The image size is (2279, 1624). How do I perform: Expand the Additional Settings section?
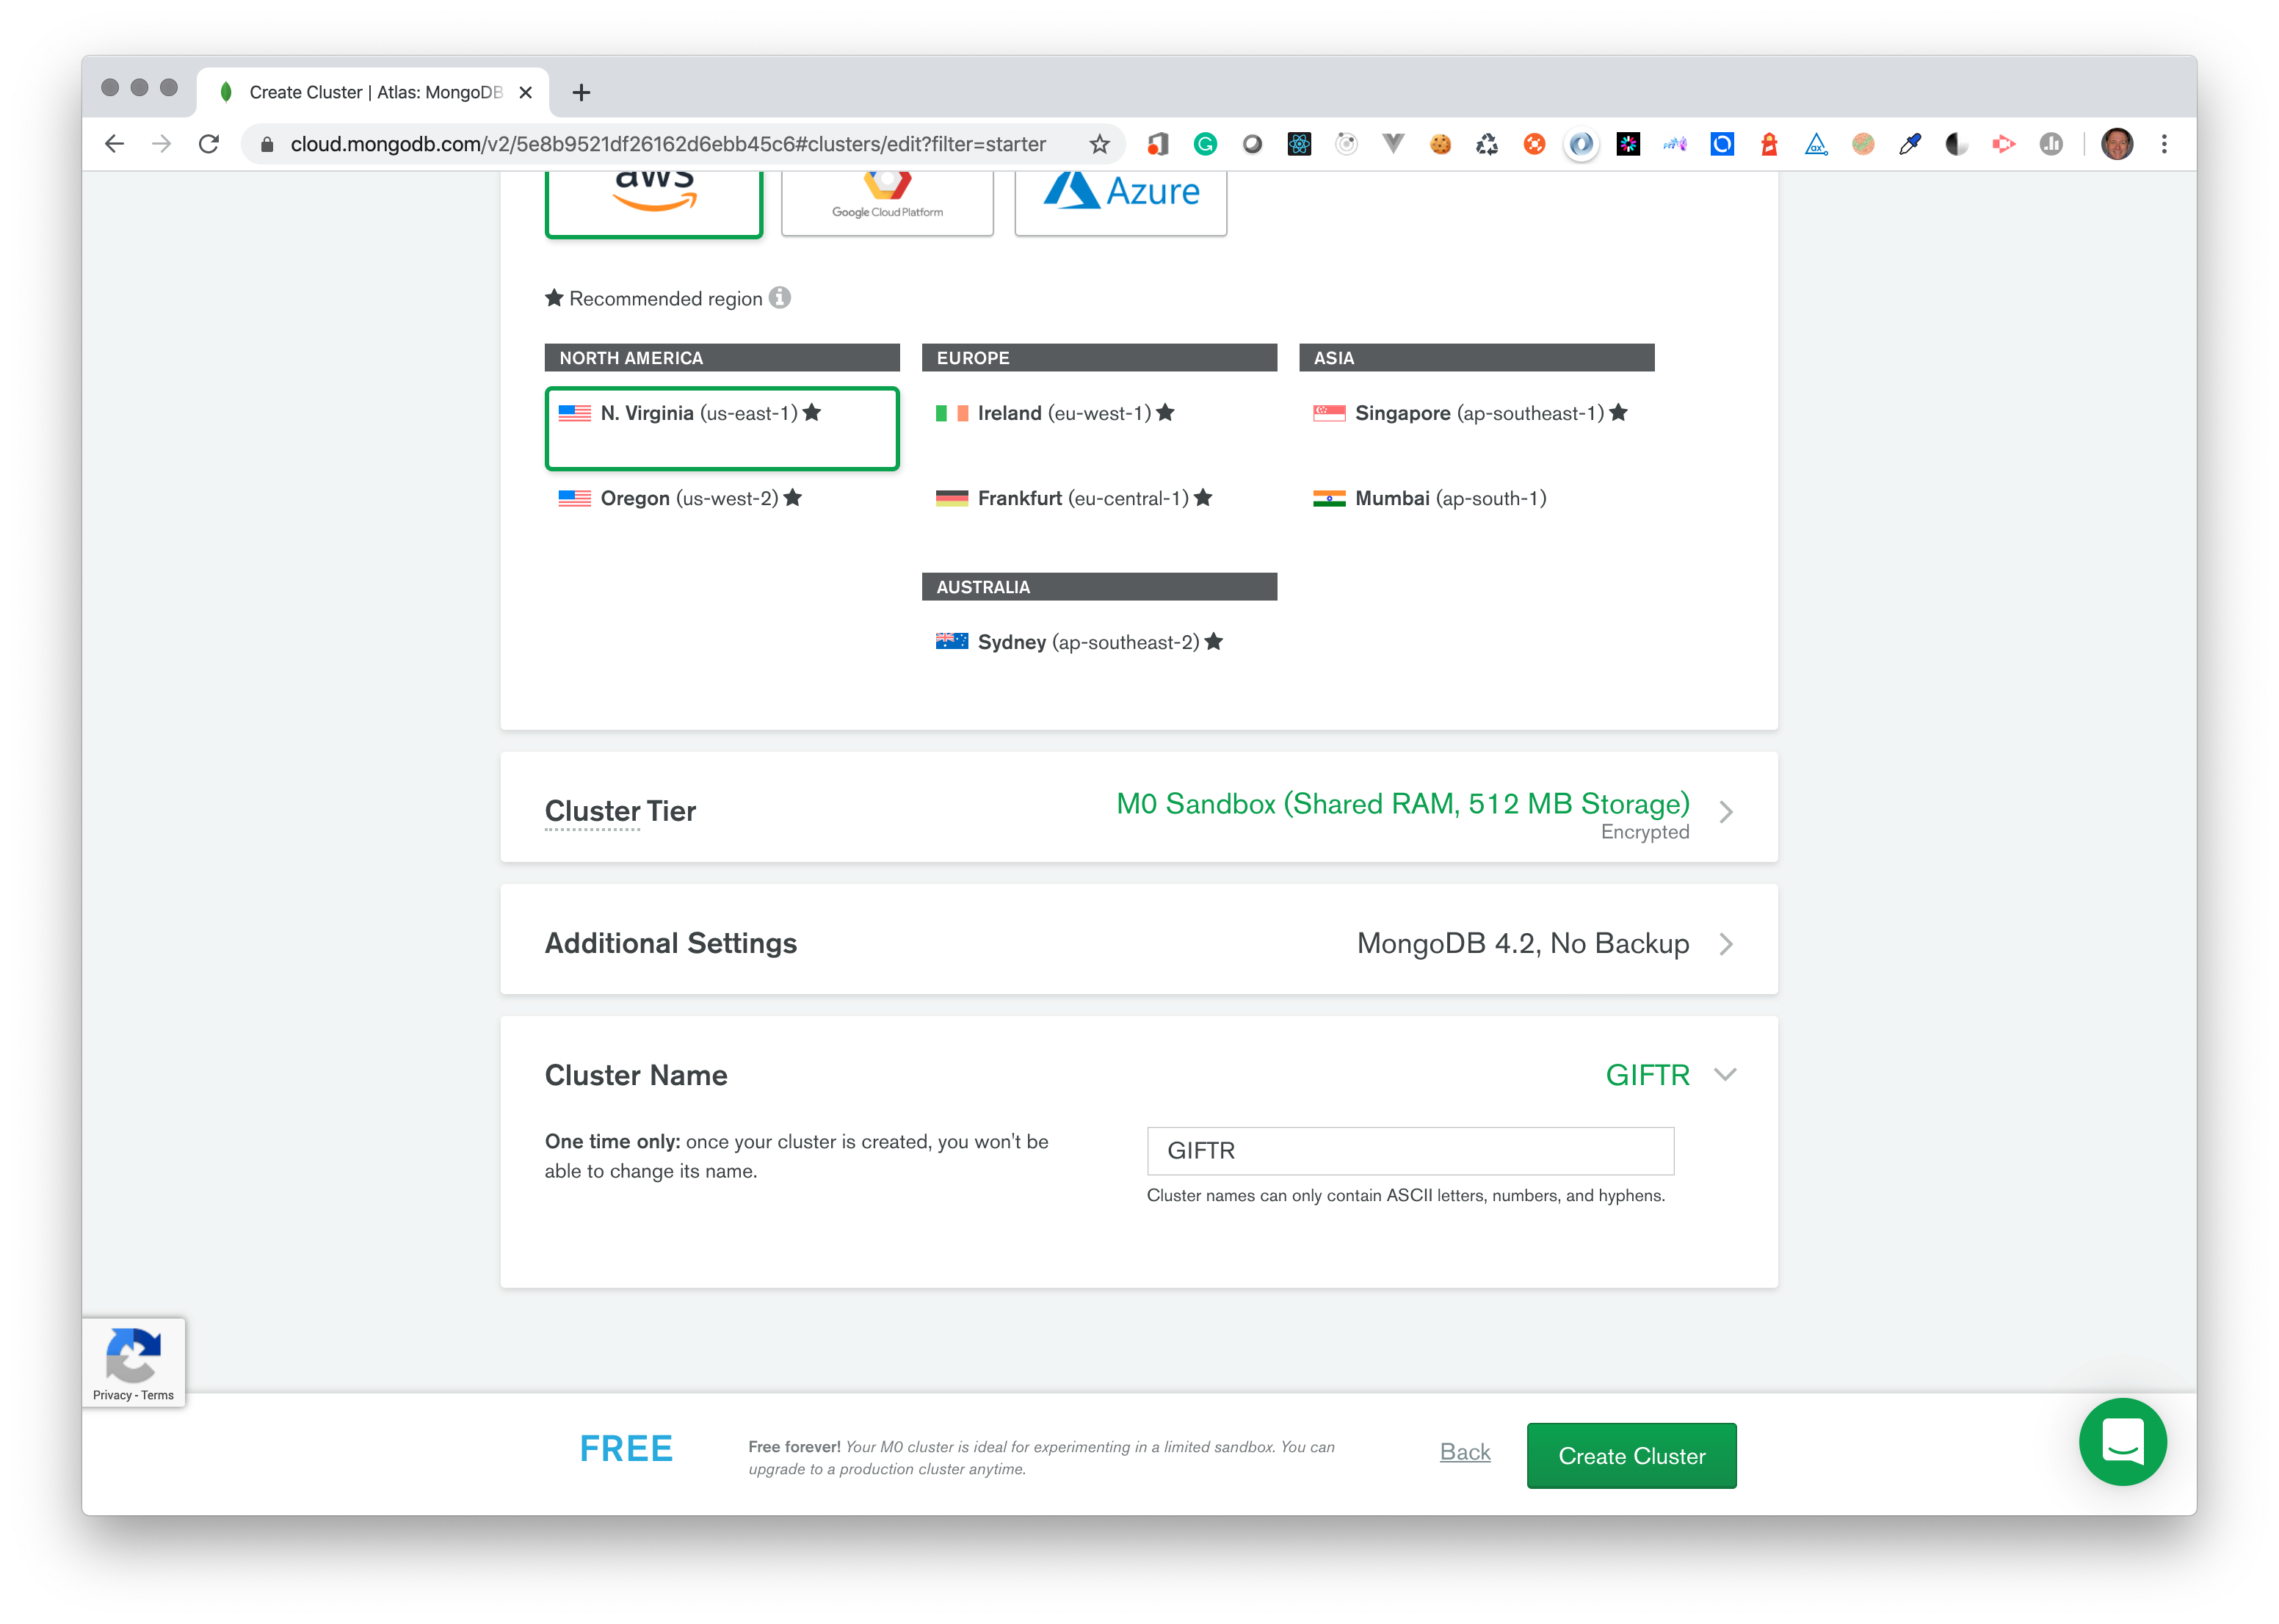tap(1728, 944)
